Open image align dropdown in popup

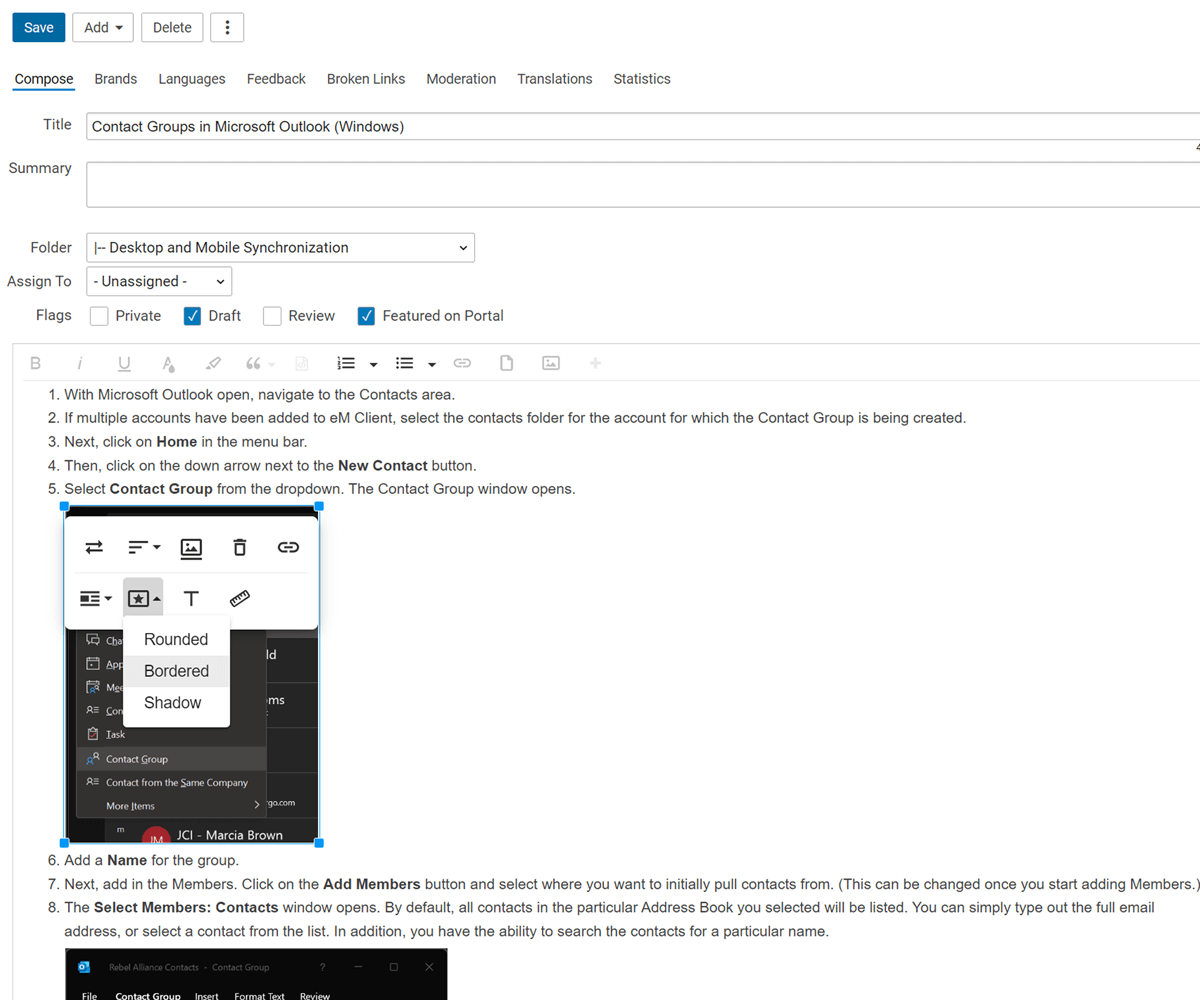144,547
